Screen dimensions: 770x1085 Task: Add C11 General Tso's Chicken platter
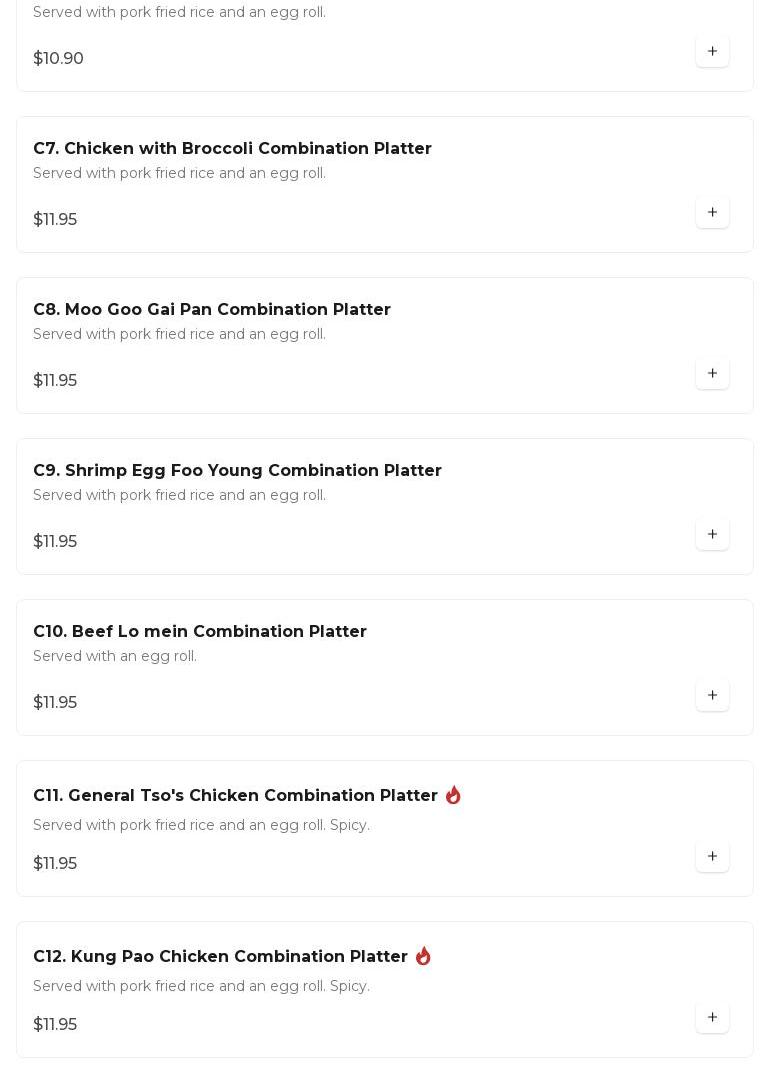pyautogui.click(x=712, y=856)
